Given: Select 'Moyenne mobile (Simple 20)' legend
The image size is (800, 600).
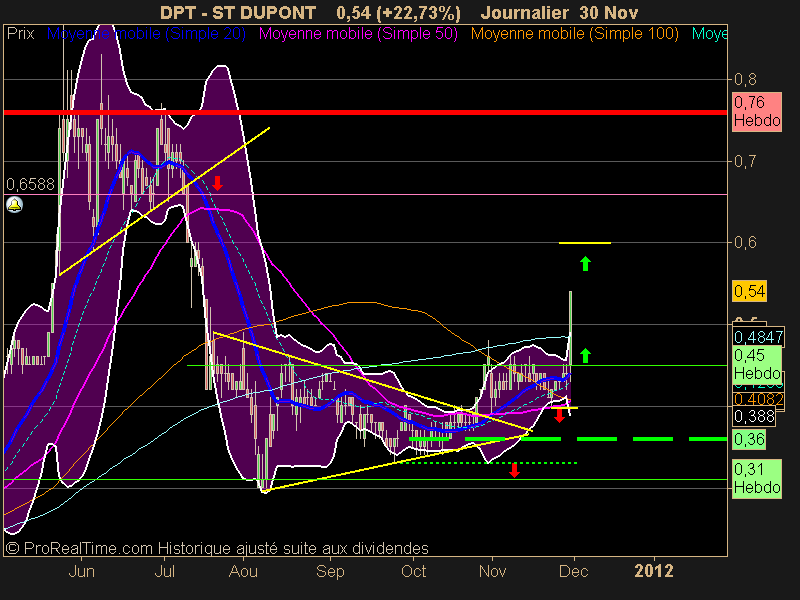Looking at the screenshot, I should point(146,34).
